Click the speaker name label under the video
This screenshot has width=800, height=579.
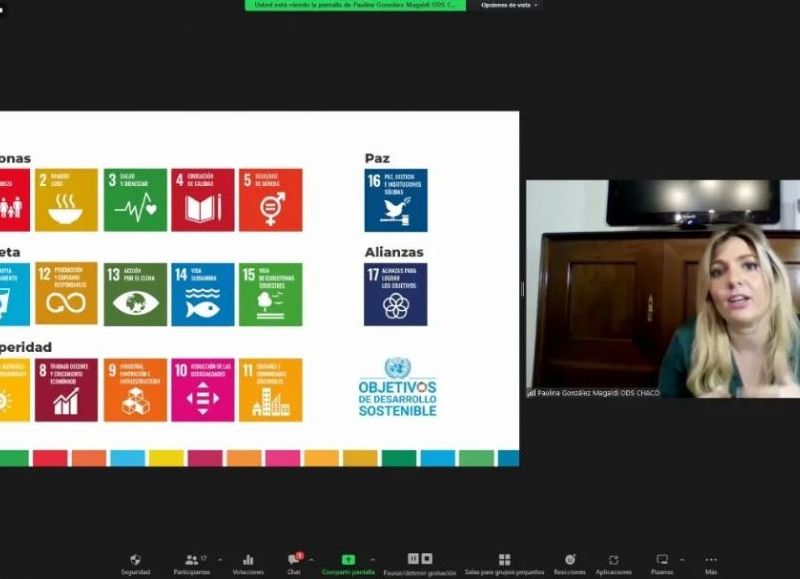[598, 393]
